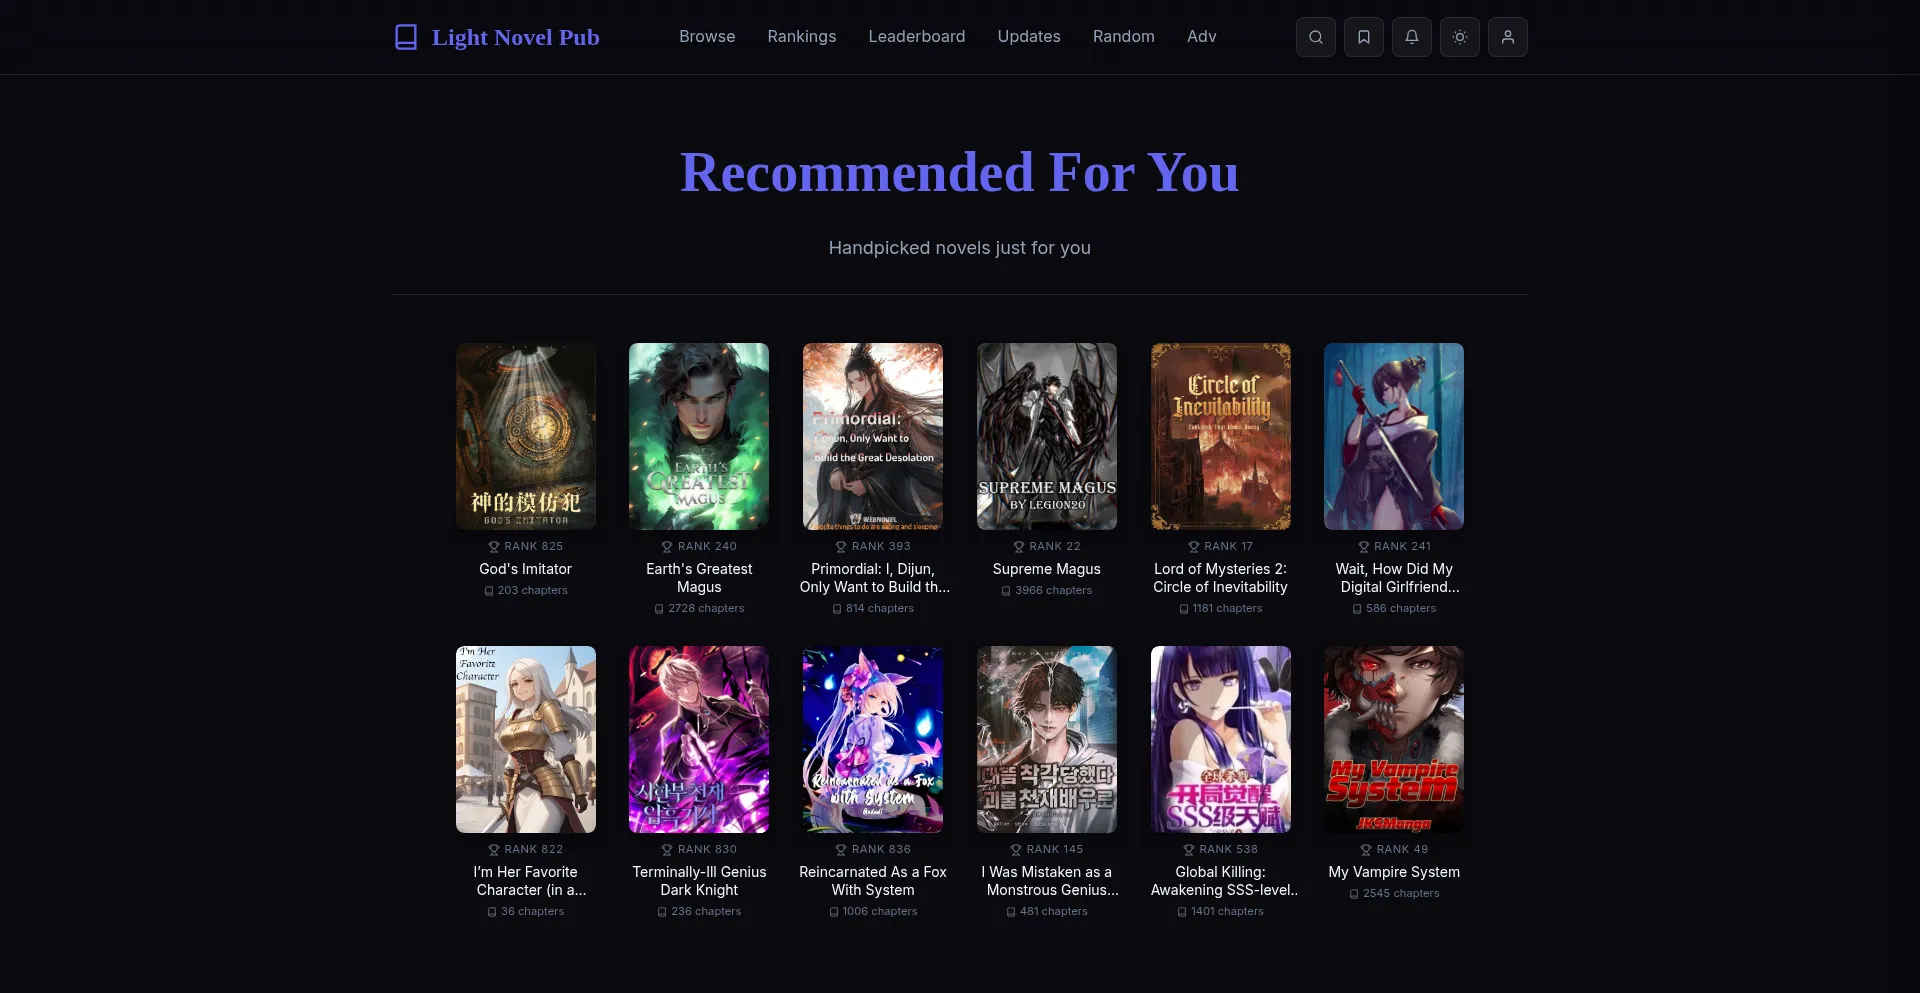Screen dimensions: 1920x993
Task: Open the Leaderboard nav item
Action: pyautogui.click(x=917, y=37)
